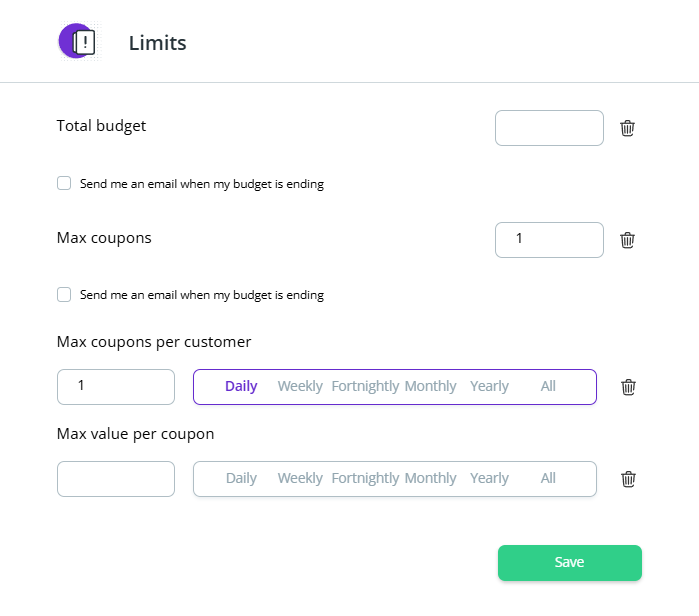Delete the Max coupons limit

pyautogui.click(x=627, y=240)
